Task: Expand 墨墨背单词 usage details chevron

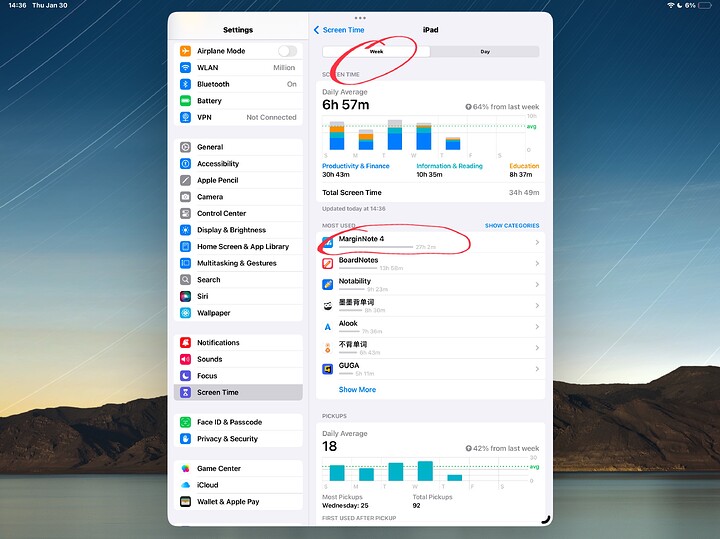Action: [x=537, y=306]
